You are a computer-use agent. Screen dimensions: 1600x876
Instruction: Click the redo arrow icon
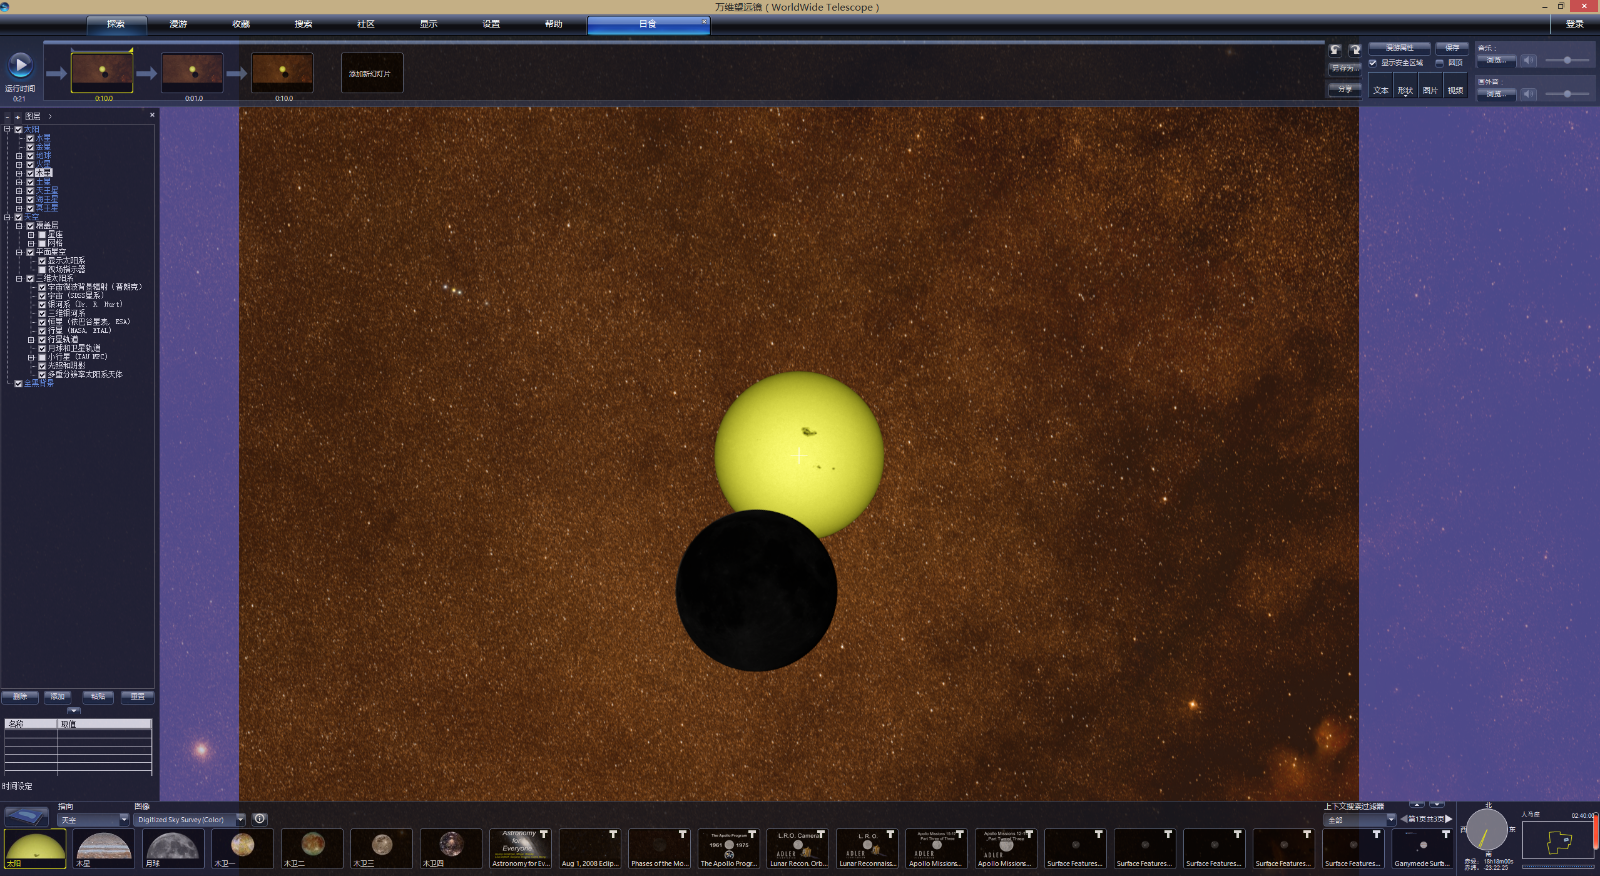[1354, 50]
